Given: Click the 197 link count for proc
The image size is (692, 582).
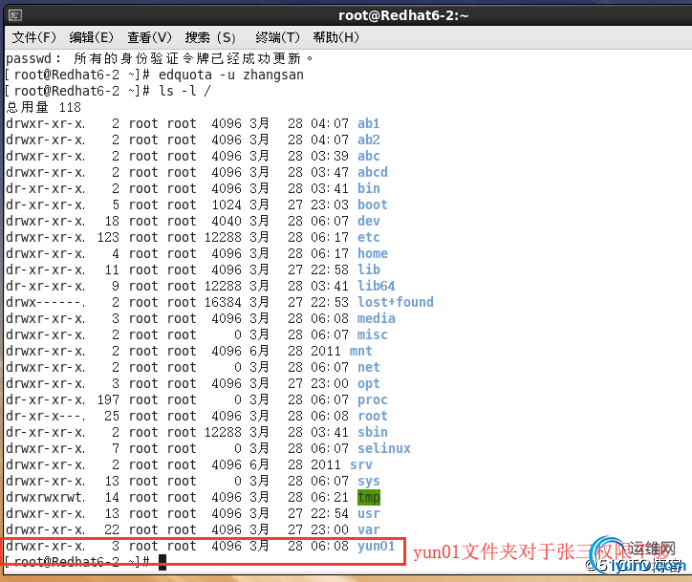Looking at the screenshot, I should click(108, 400).
